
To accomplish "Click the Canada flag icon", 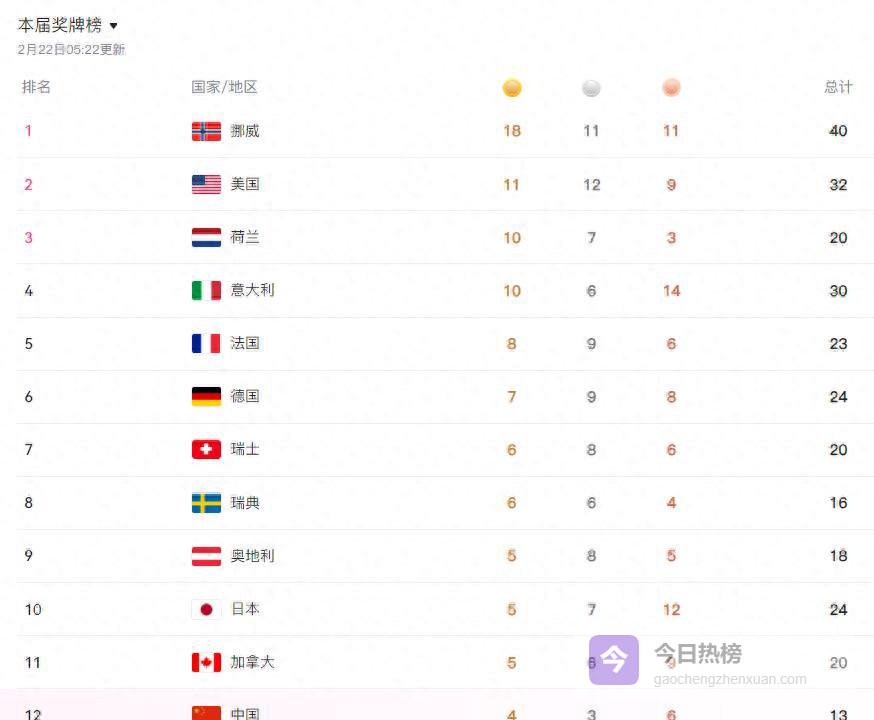I will [206, 662].
